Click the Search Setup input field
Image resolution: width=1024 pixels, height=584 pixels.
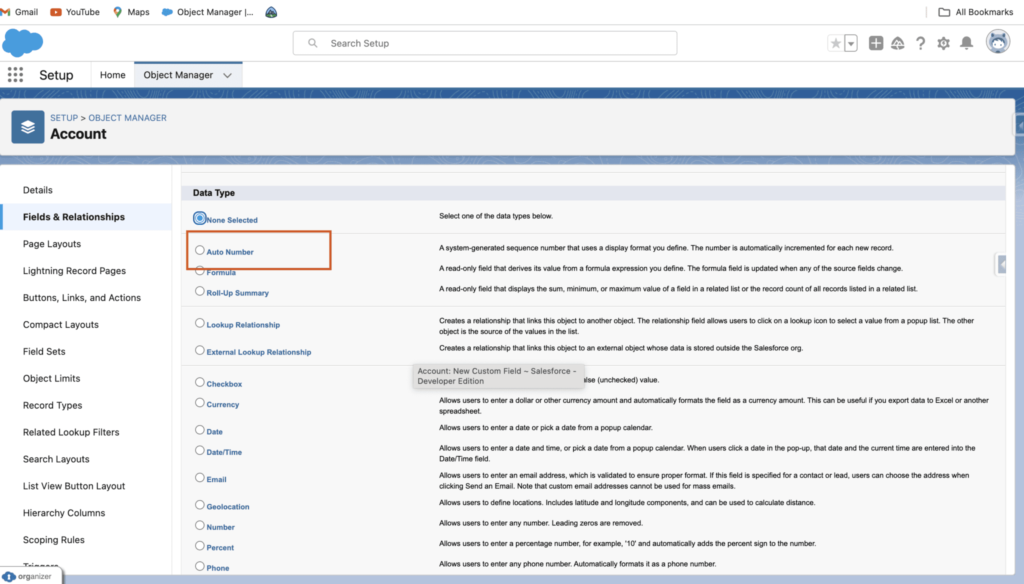click(484, 43)
